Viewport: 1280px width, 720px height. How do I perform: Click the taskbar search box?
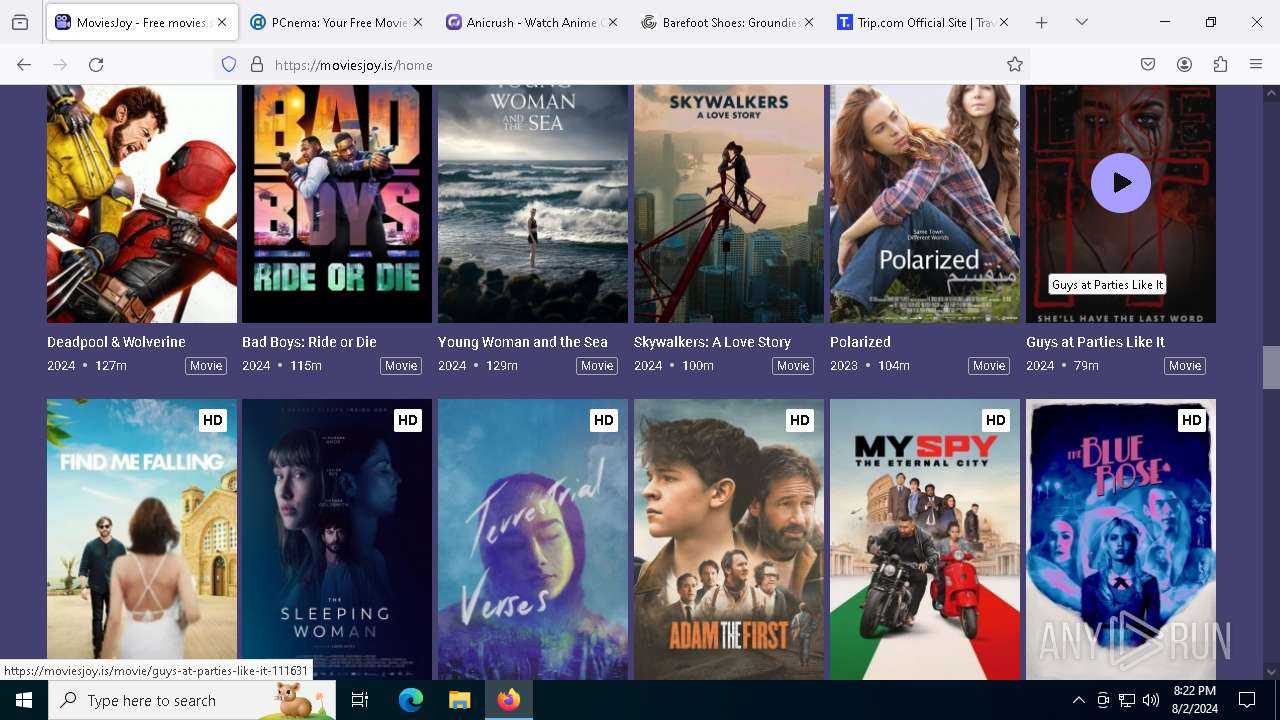(192, 700)
